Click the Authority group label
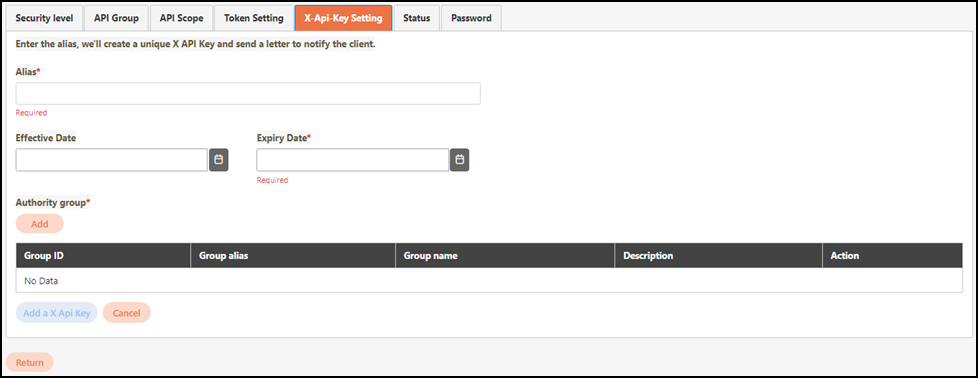 (x=53, y=203)
